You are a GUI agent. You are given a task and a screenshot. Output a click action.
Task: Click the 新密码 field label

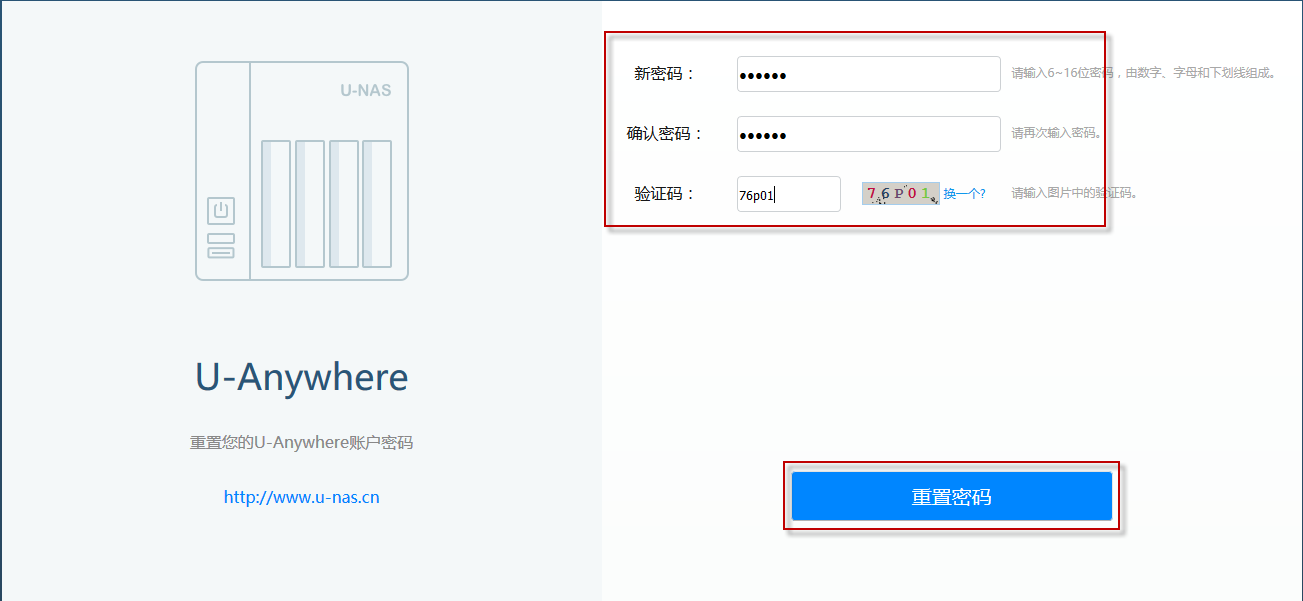tap(663, 74)
